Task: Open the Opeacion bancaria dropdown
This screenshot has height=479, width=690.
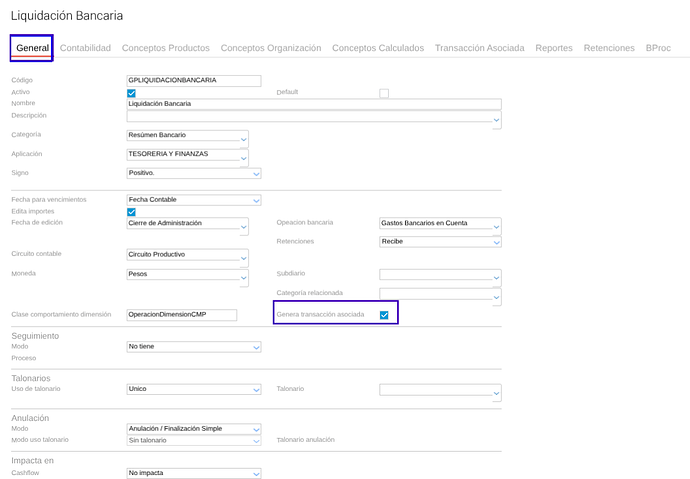Action: coord(440,224)
